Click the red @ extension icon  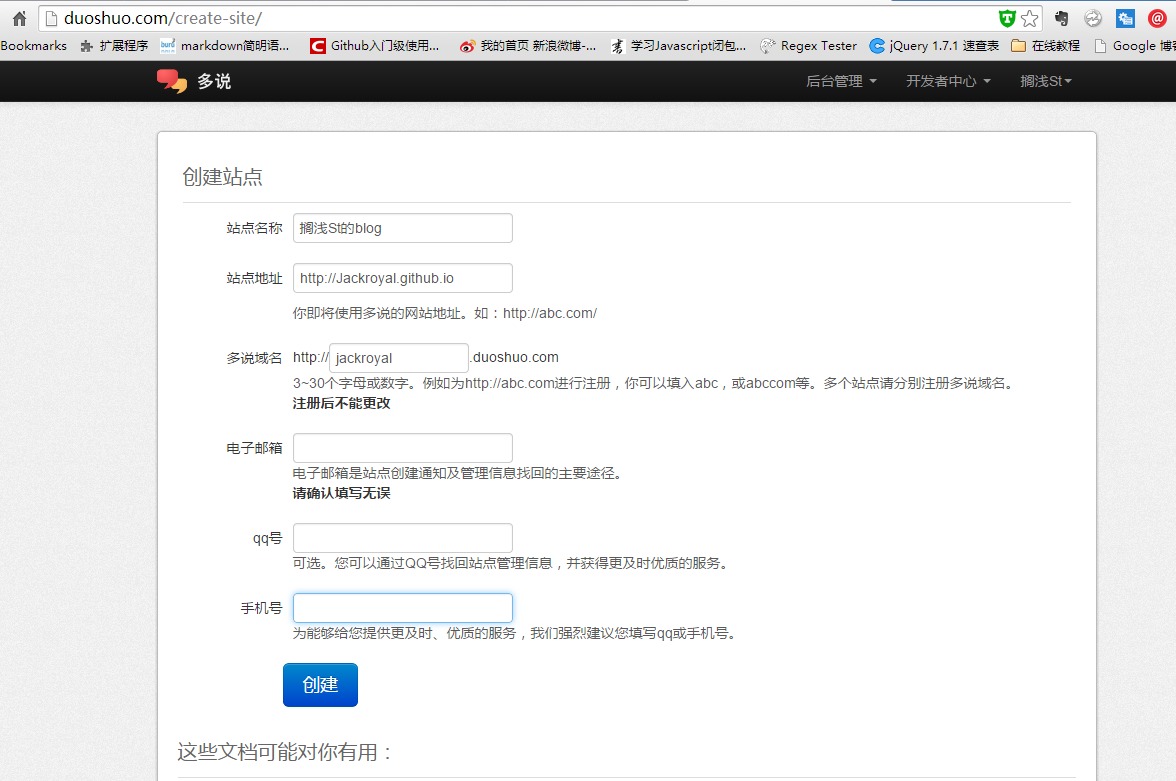point(1157,18)
